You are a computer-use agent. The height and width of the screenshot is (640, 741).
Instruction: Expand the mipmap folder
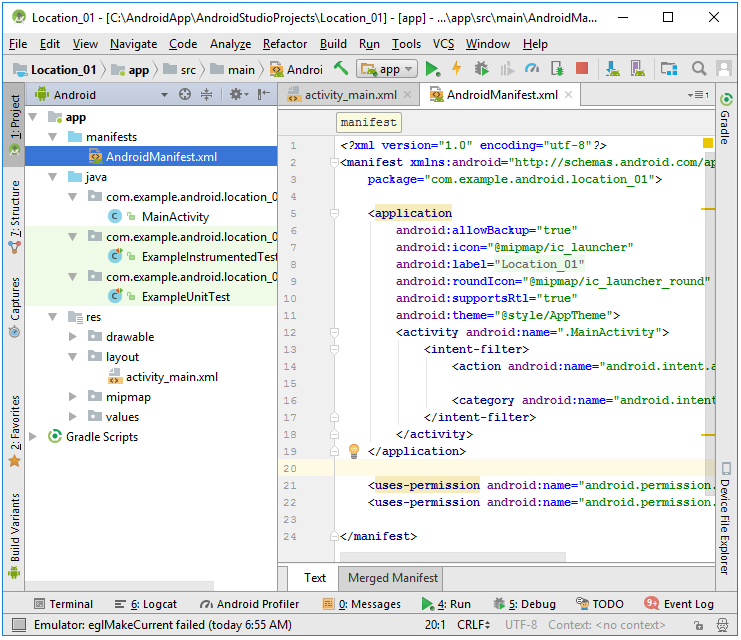[x=73, y=396]
